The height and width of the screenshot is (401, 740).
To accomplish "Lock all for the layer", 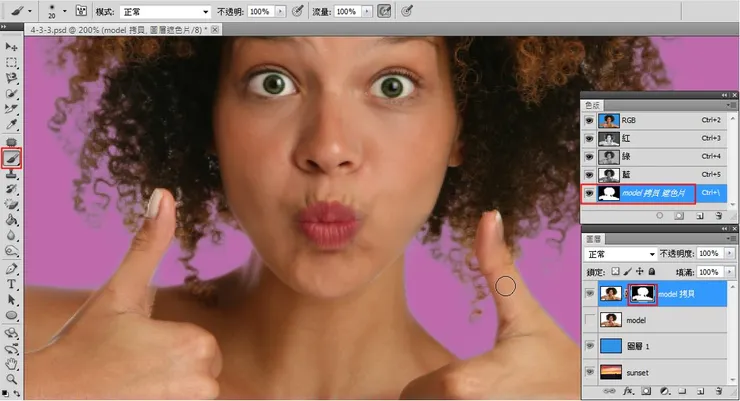I will 652,271.
